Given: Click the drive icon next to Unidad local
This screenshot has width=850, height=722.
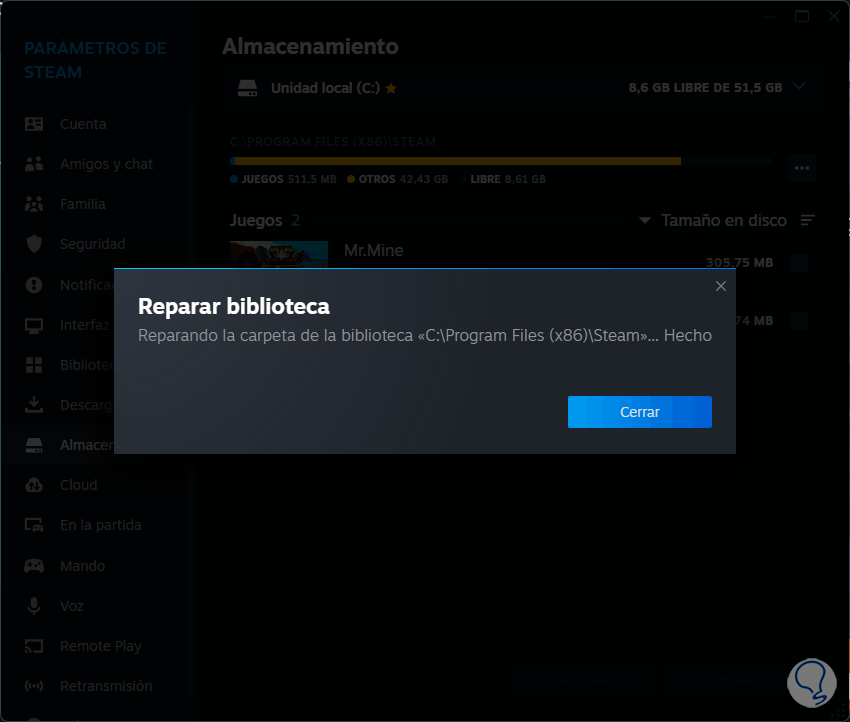Looking at the screenshot, I should pos(248,88).
